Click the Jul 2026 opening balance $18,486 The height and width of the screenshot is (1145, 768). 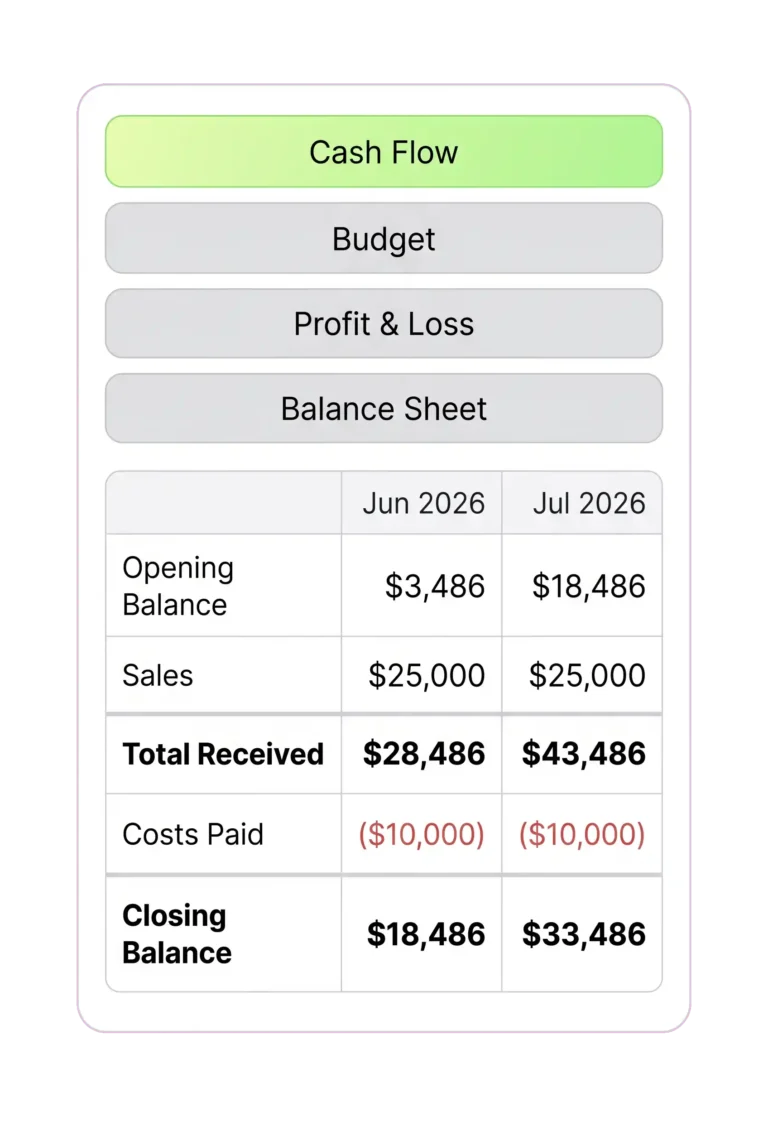[x=588, y=586]
